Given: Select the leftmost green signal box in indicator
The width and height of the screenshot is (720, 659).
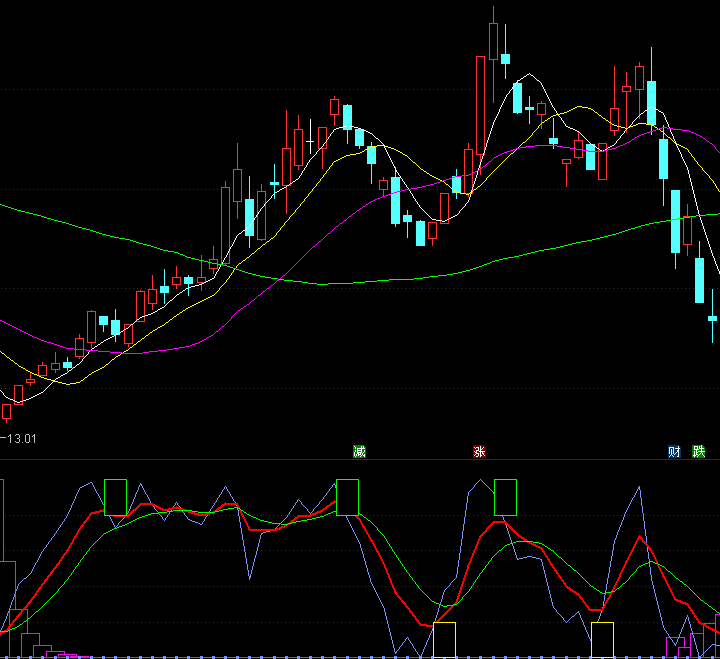Looking at the screenshot, I should (x=115, y=497).
